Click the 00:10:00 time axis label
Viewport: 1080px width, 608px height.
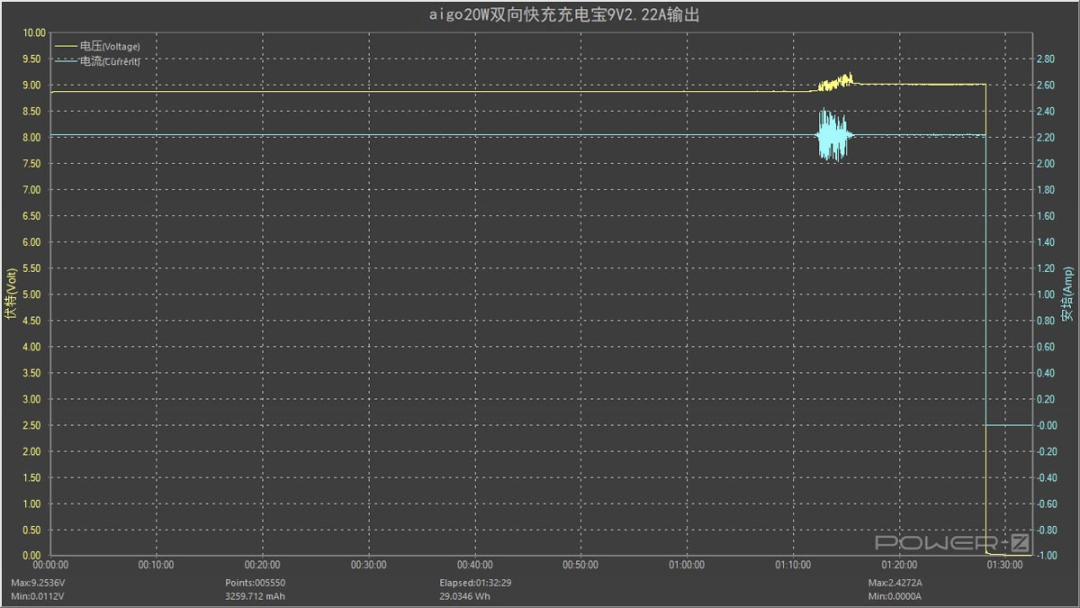[x=156, y=565]
